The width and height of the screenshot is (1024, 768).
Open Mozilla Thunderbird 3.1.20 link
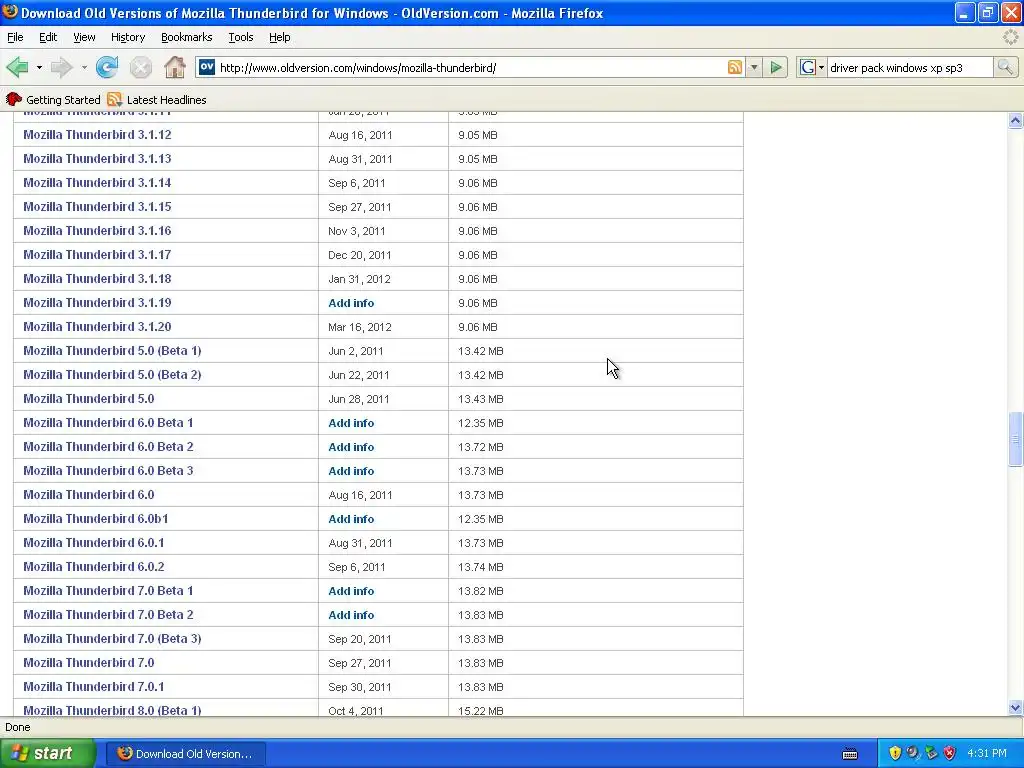coord(97,327)
